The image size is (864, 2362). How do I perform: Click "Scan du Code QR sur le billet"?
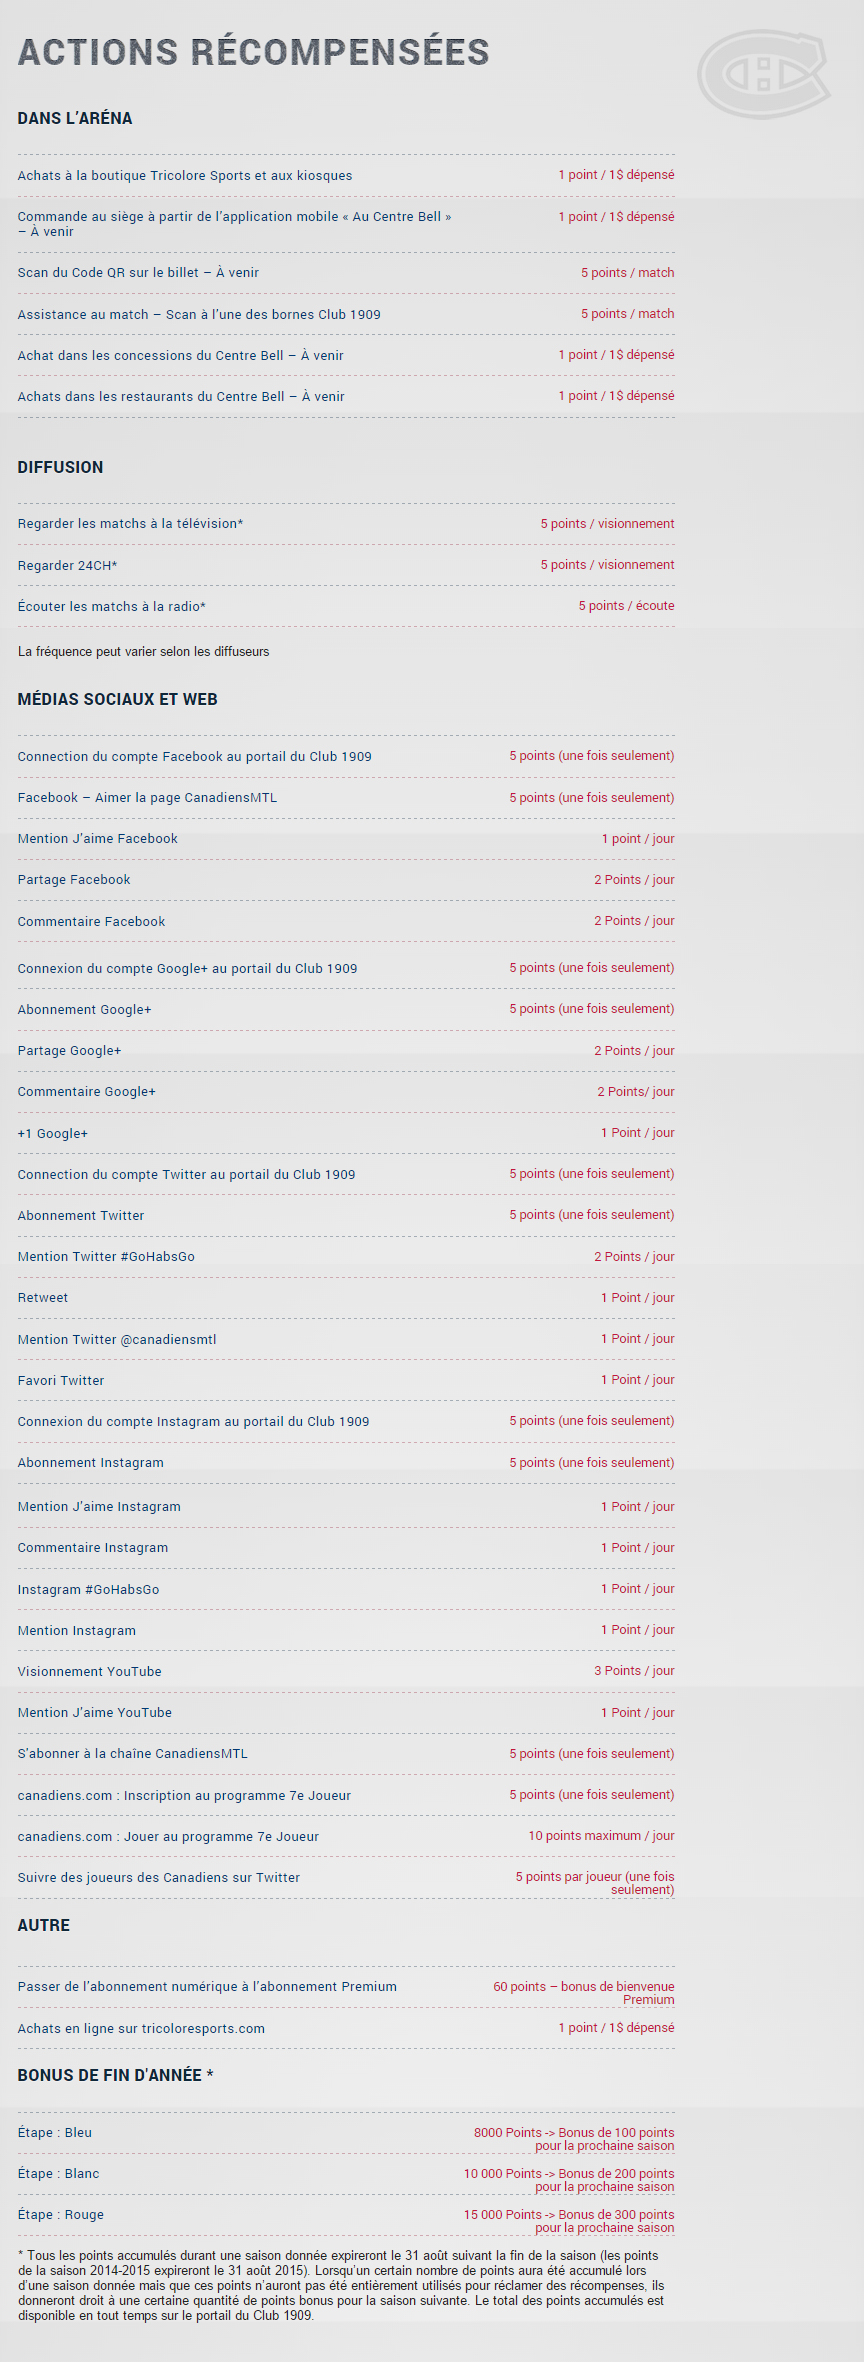(138, 273)
